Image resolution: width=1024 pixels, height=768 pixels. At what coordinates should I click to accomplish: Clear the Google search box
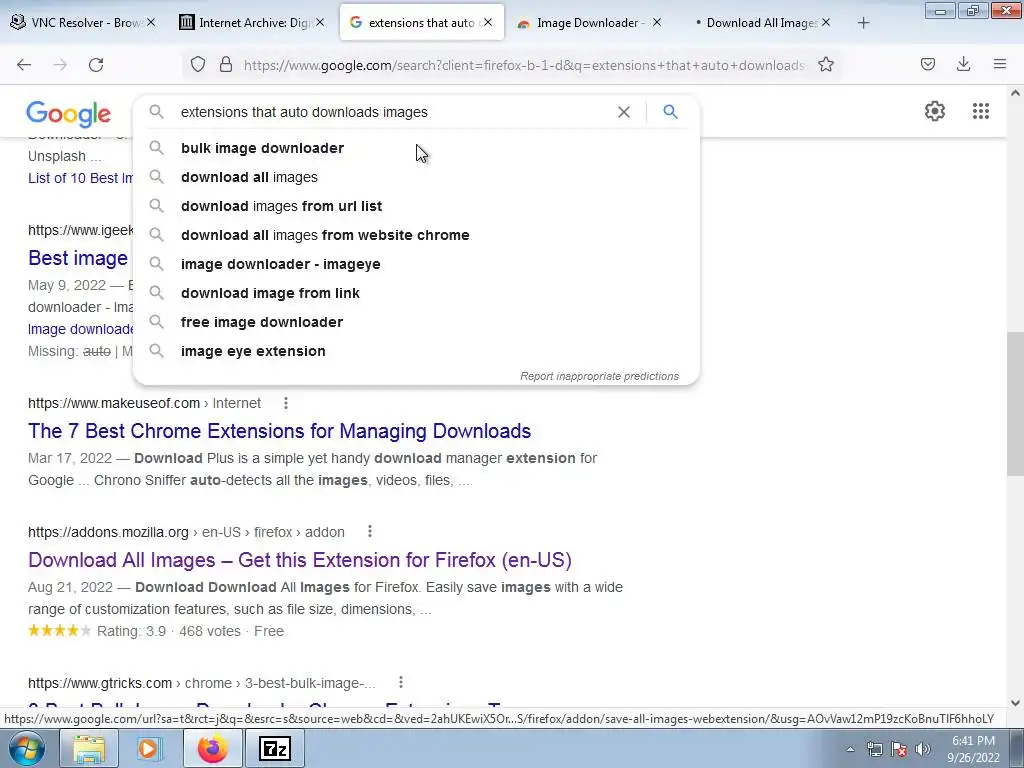pos(624,112)
